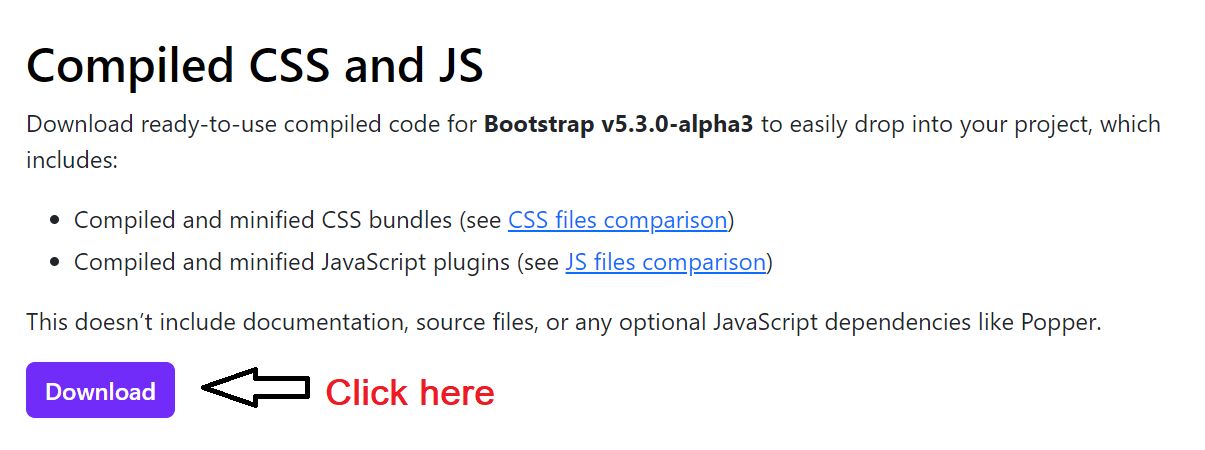
Task: Click the word "Popper" in the note
Action: coord(1062,323)
